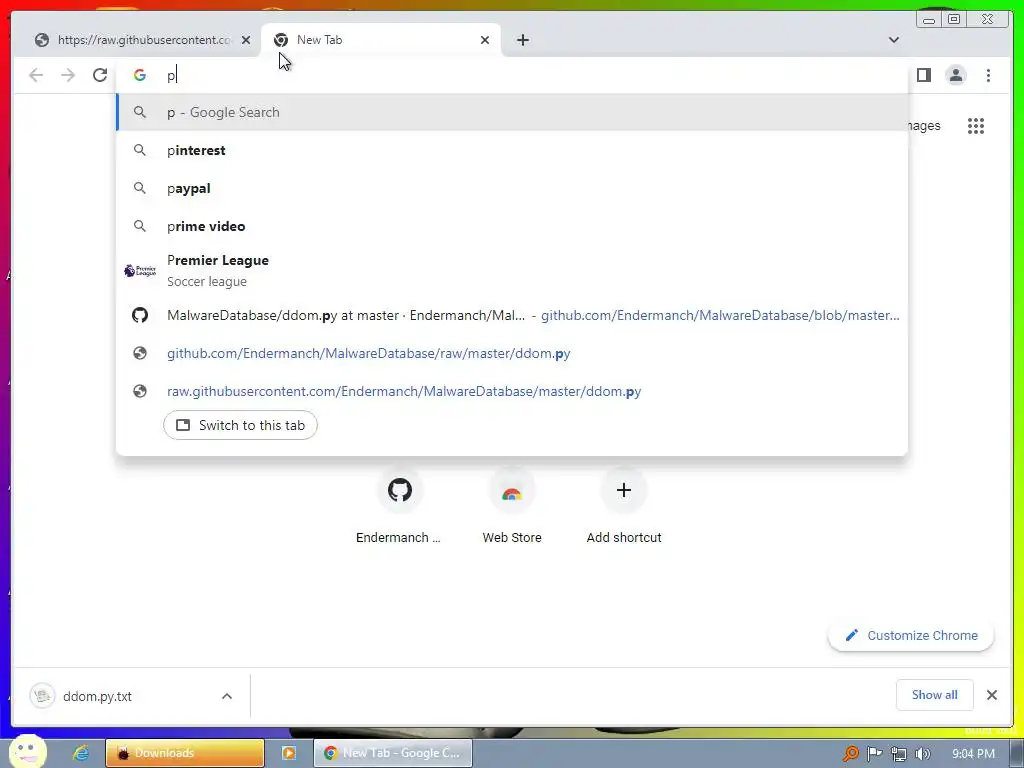
Task: Click the Google icon in address bar
Action: tap(140, 75)
